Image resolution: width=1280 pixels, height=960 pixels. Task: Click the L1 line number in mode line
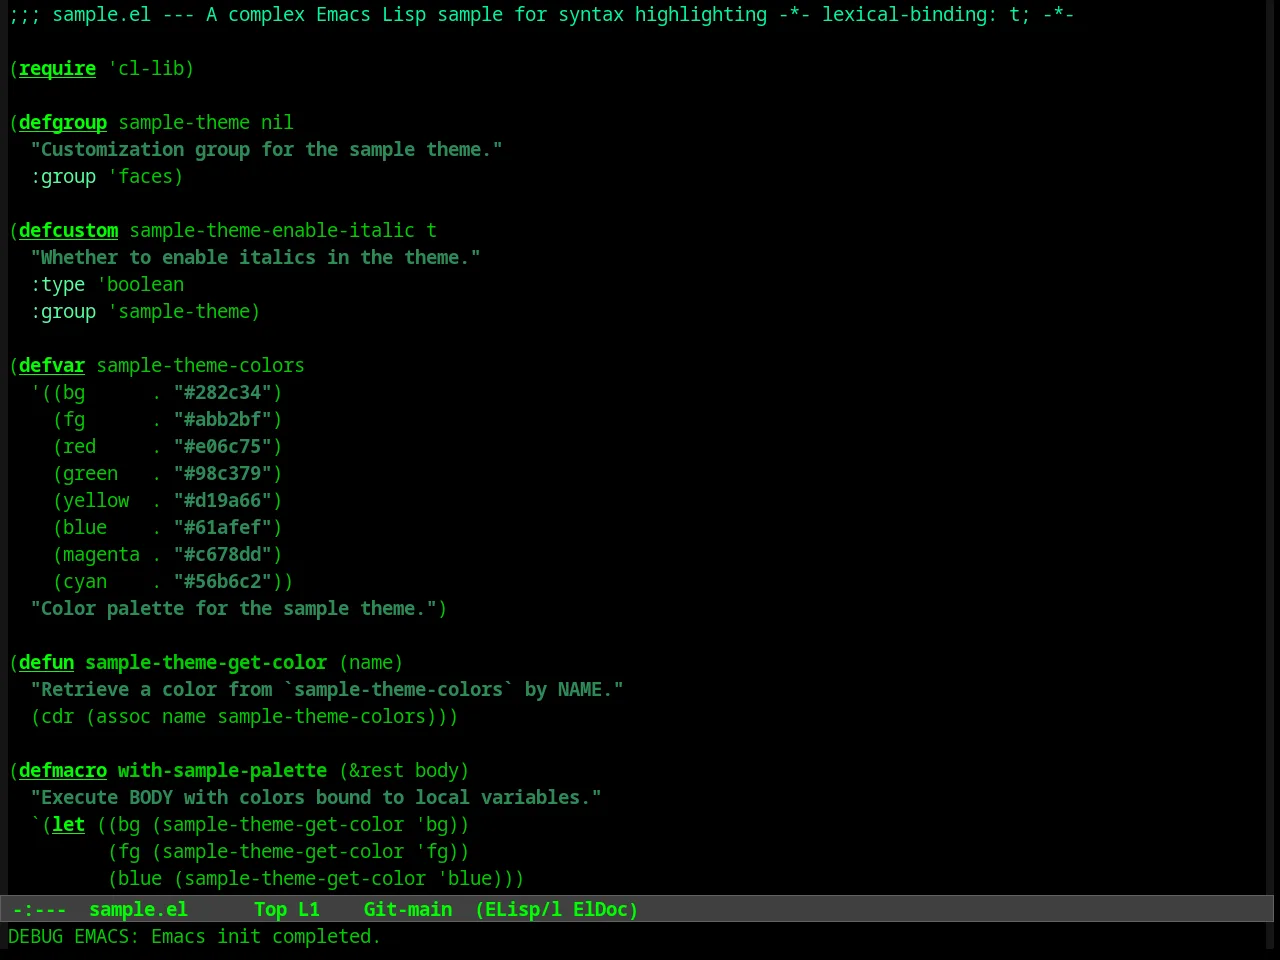(x=309, y=909)
